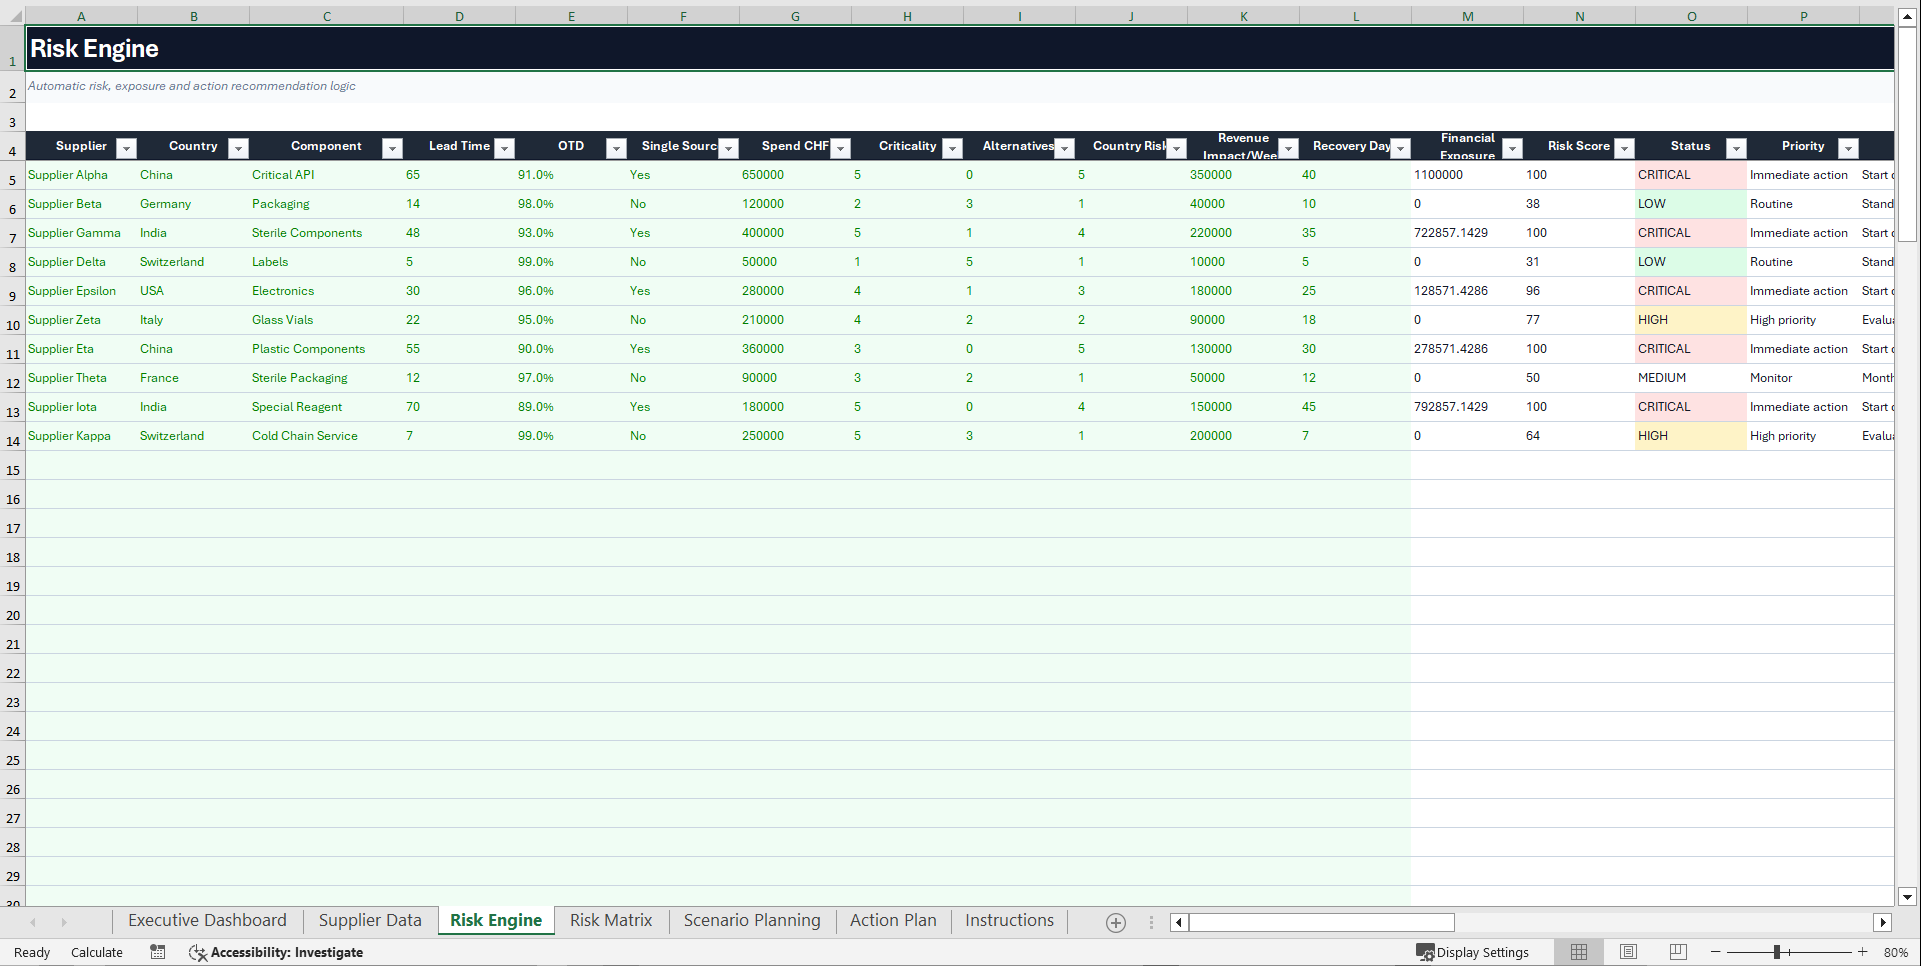Click Supplier Zeta's HIGH status cell
Image resolution: width=1921 pixels, height=966 pixels.
point(1691,320)
